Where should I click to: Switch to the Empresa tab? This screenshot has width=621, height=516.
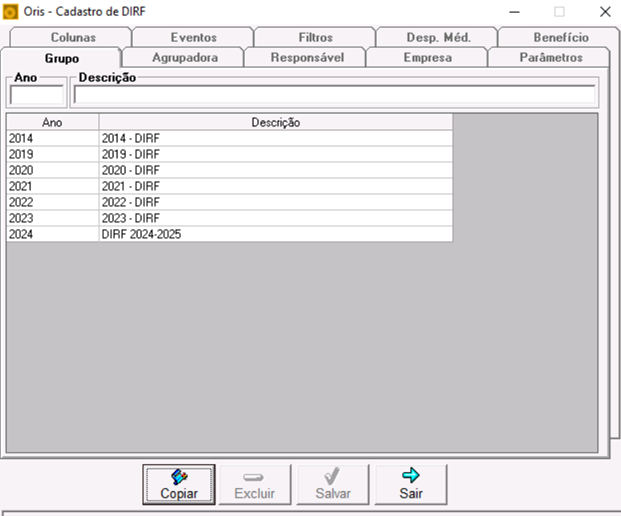tap(428, 57)
